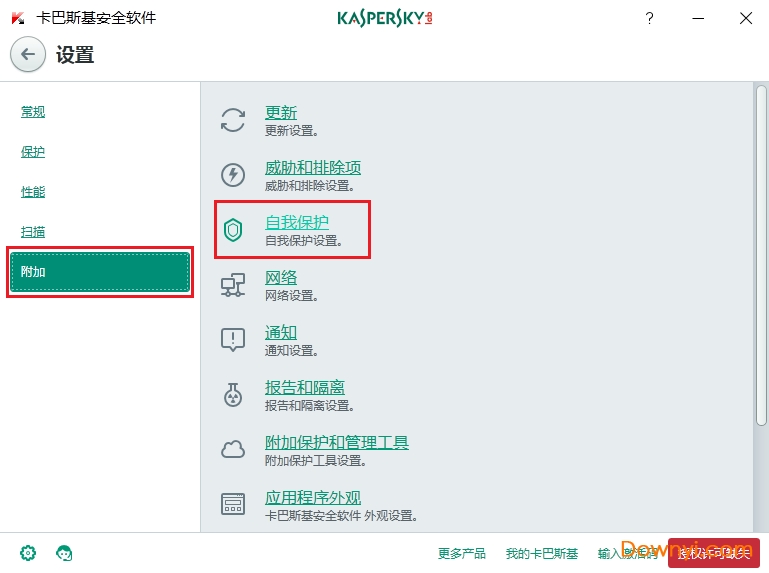Click the Update circular arrows icon

233,120
